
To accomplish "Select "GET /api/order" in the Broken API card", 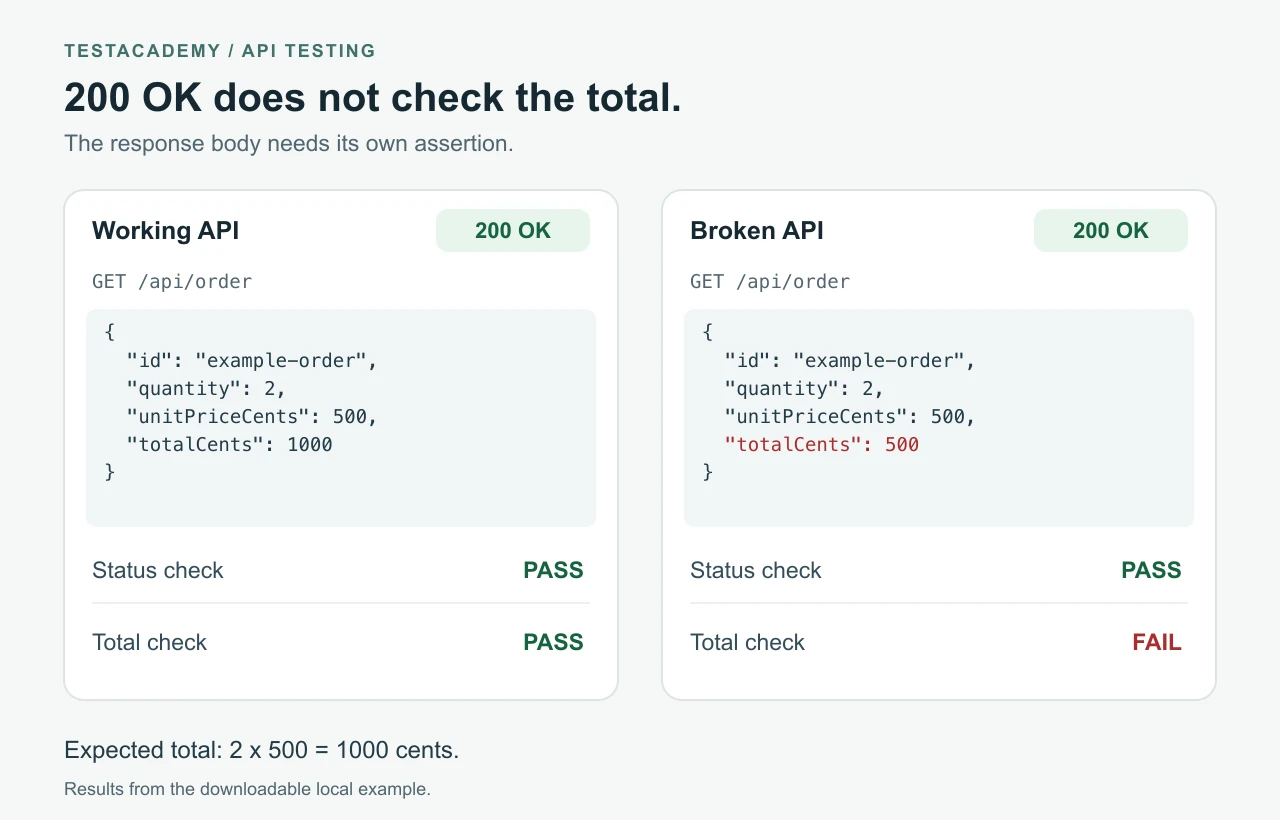I will click(770, 282).
